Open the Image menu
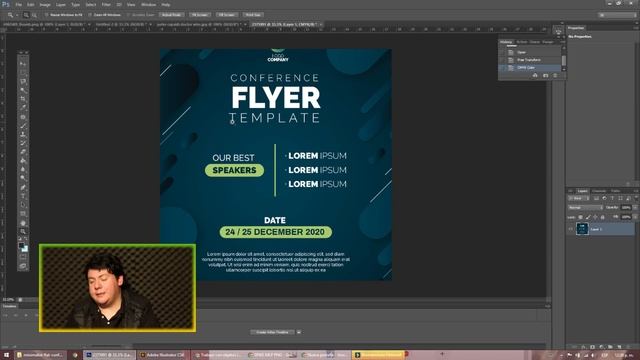The width and height of the screenshot is (640, 360). [x=45, y=4]
